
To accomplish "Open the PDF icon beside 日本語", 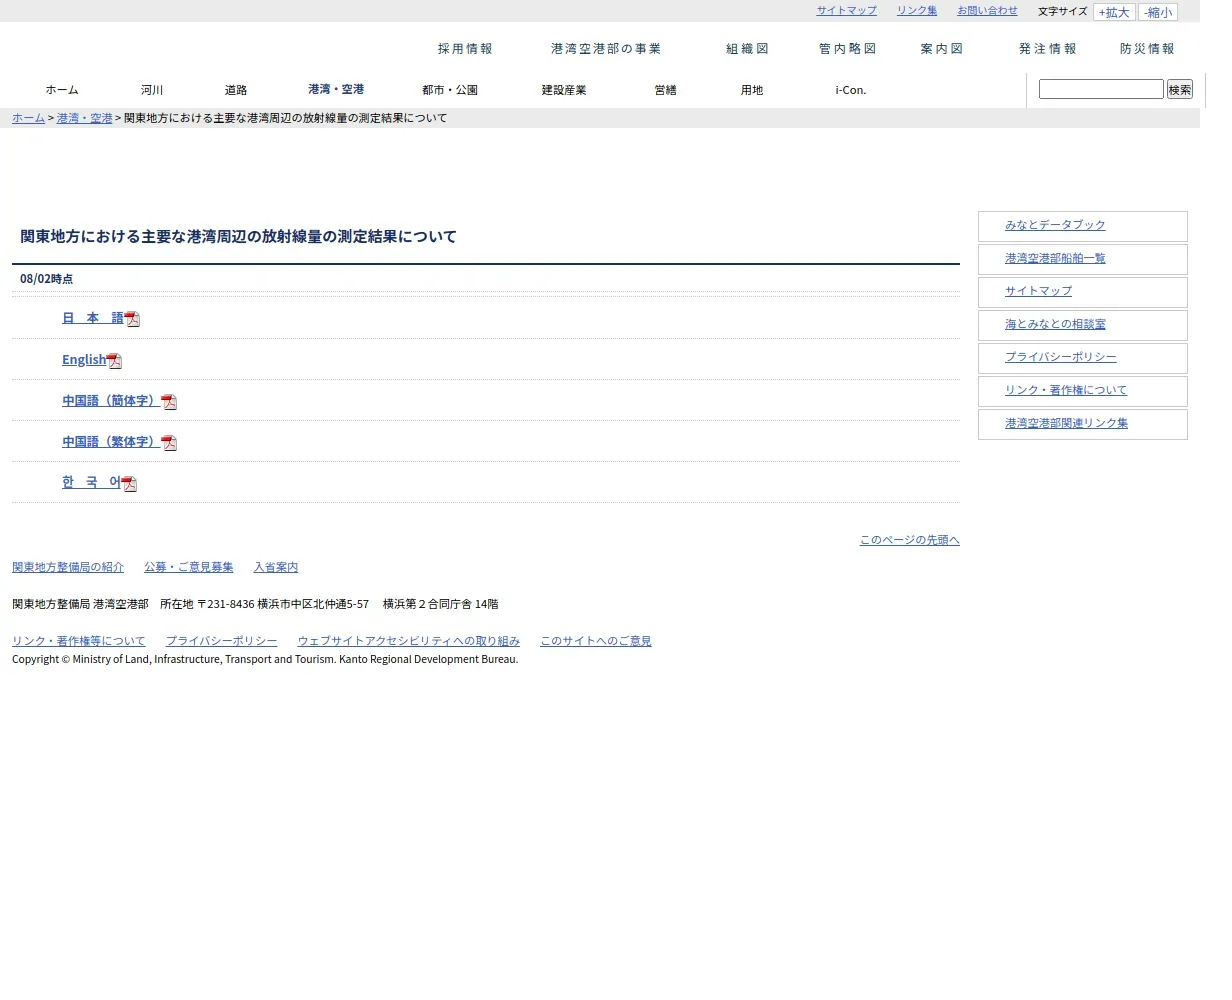I will click(132, 319).
